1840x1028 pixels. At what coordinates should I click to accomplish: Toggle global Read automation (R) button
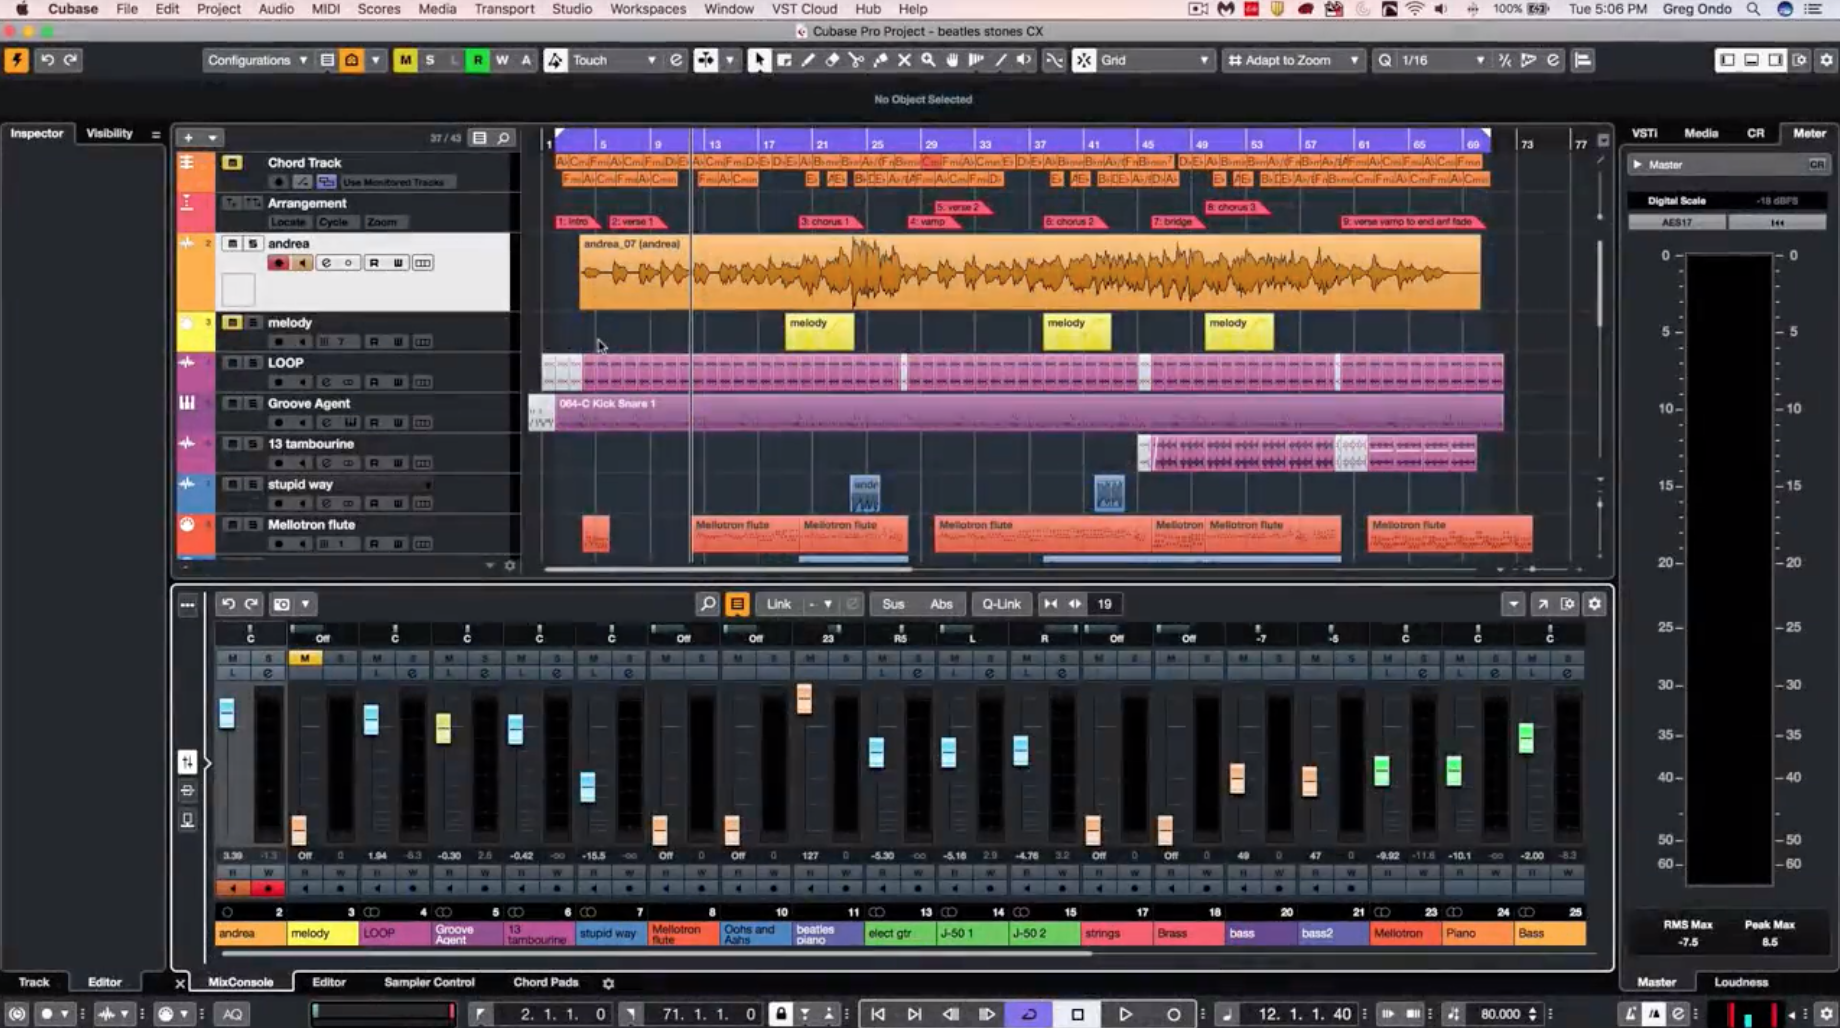(478, 60)
